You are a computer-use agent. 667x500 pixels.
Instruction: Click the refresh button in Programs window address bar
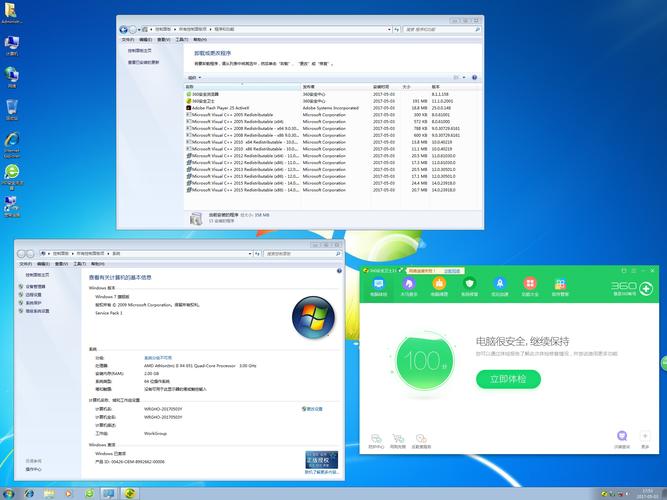click(396, 29)
